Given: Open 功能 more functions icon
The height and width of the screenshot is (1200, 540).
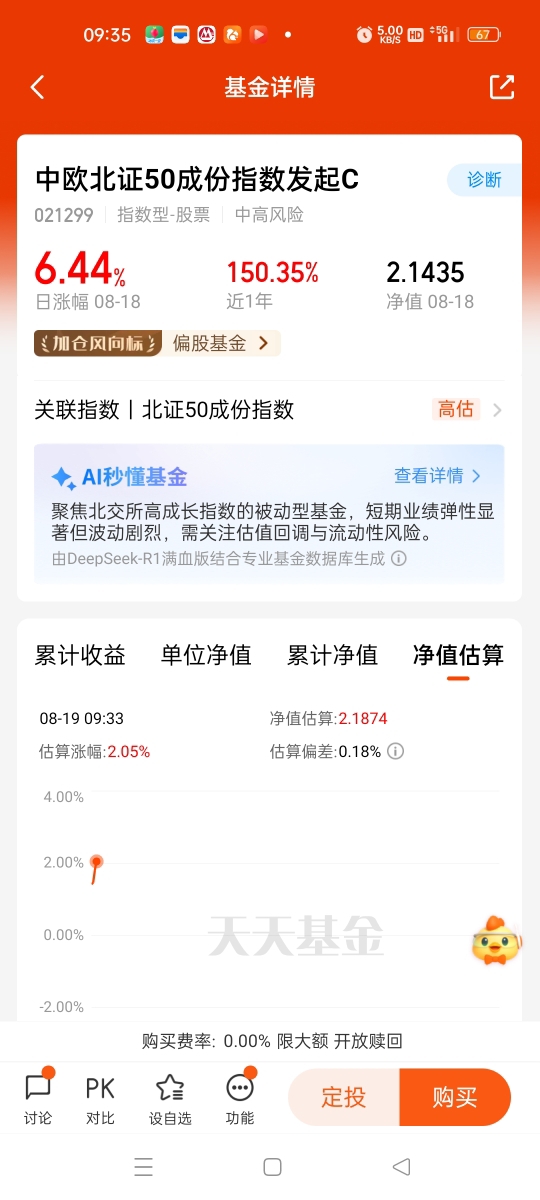Looking at the screenshot, I should 240,1098.
